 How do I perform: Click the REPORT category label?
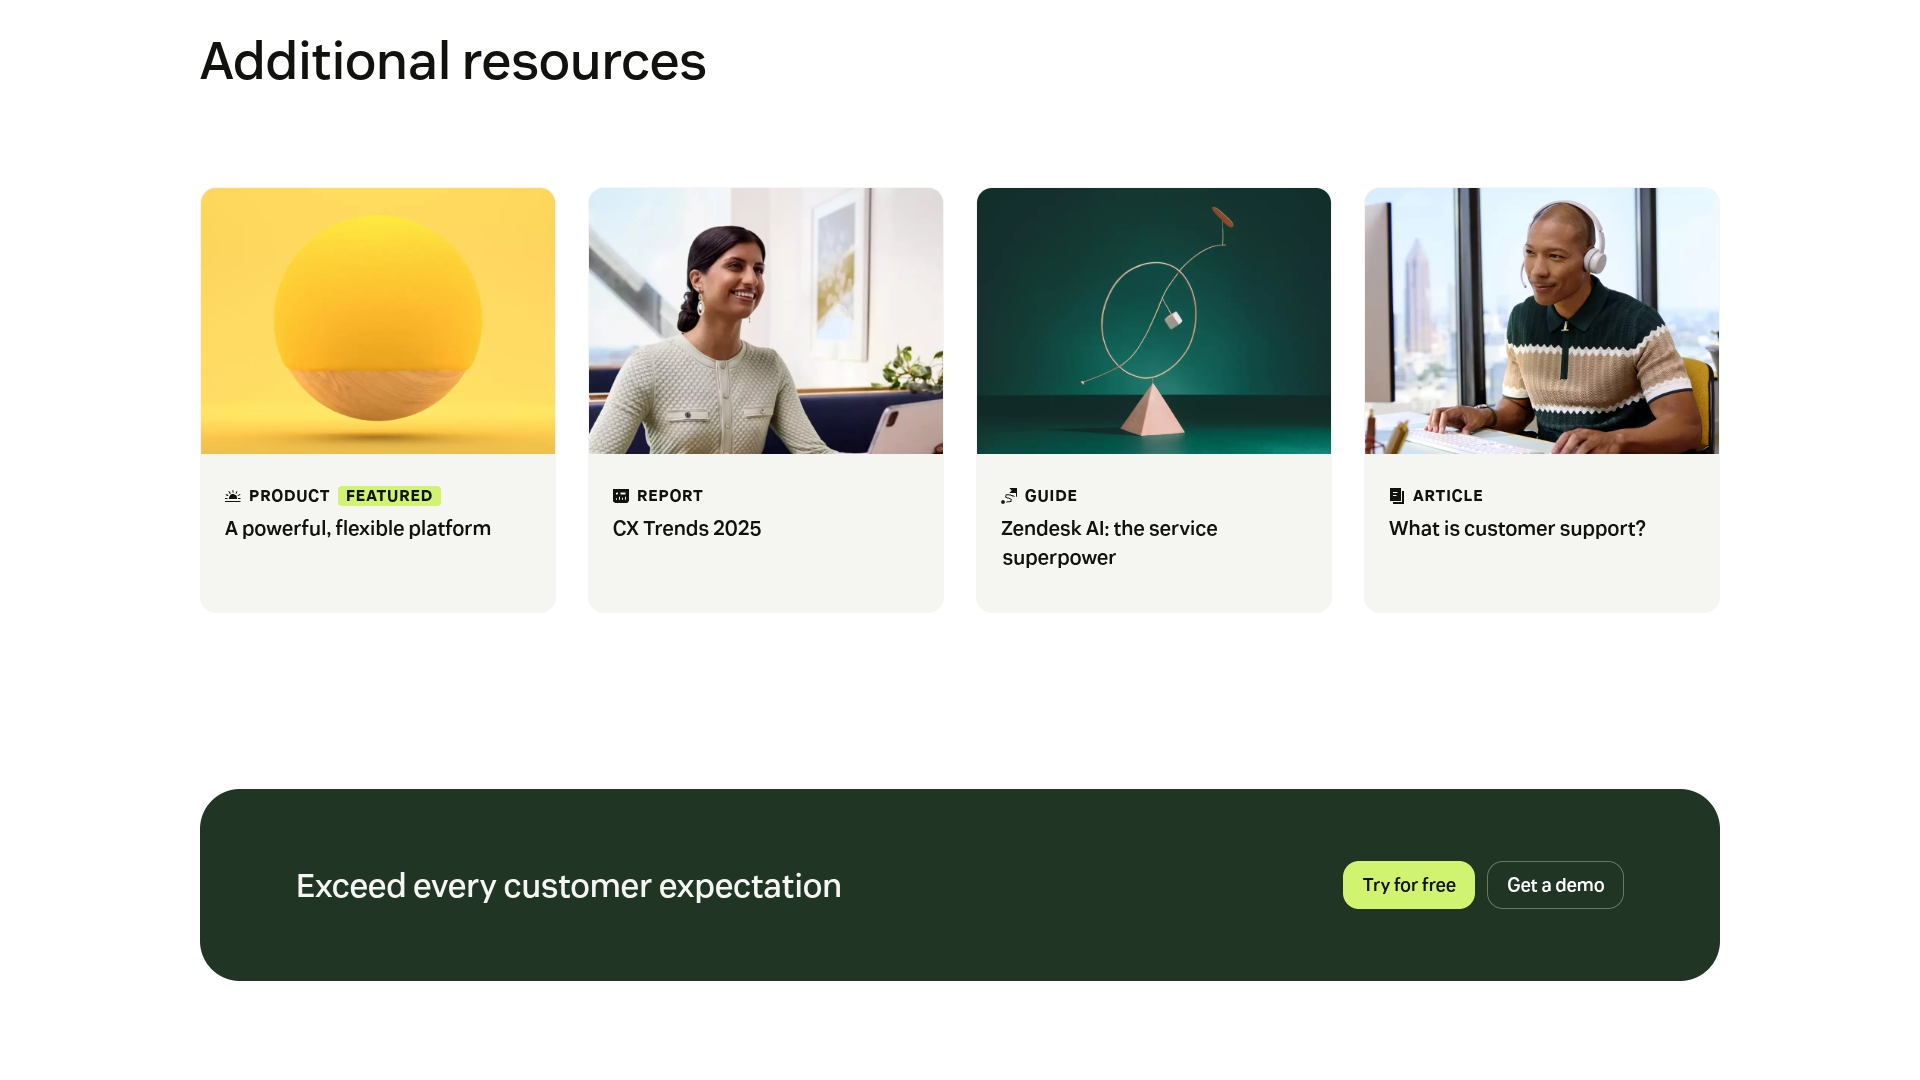point(670,496)
